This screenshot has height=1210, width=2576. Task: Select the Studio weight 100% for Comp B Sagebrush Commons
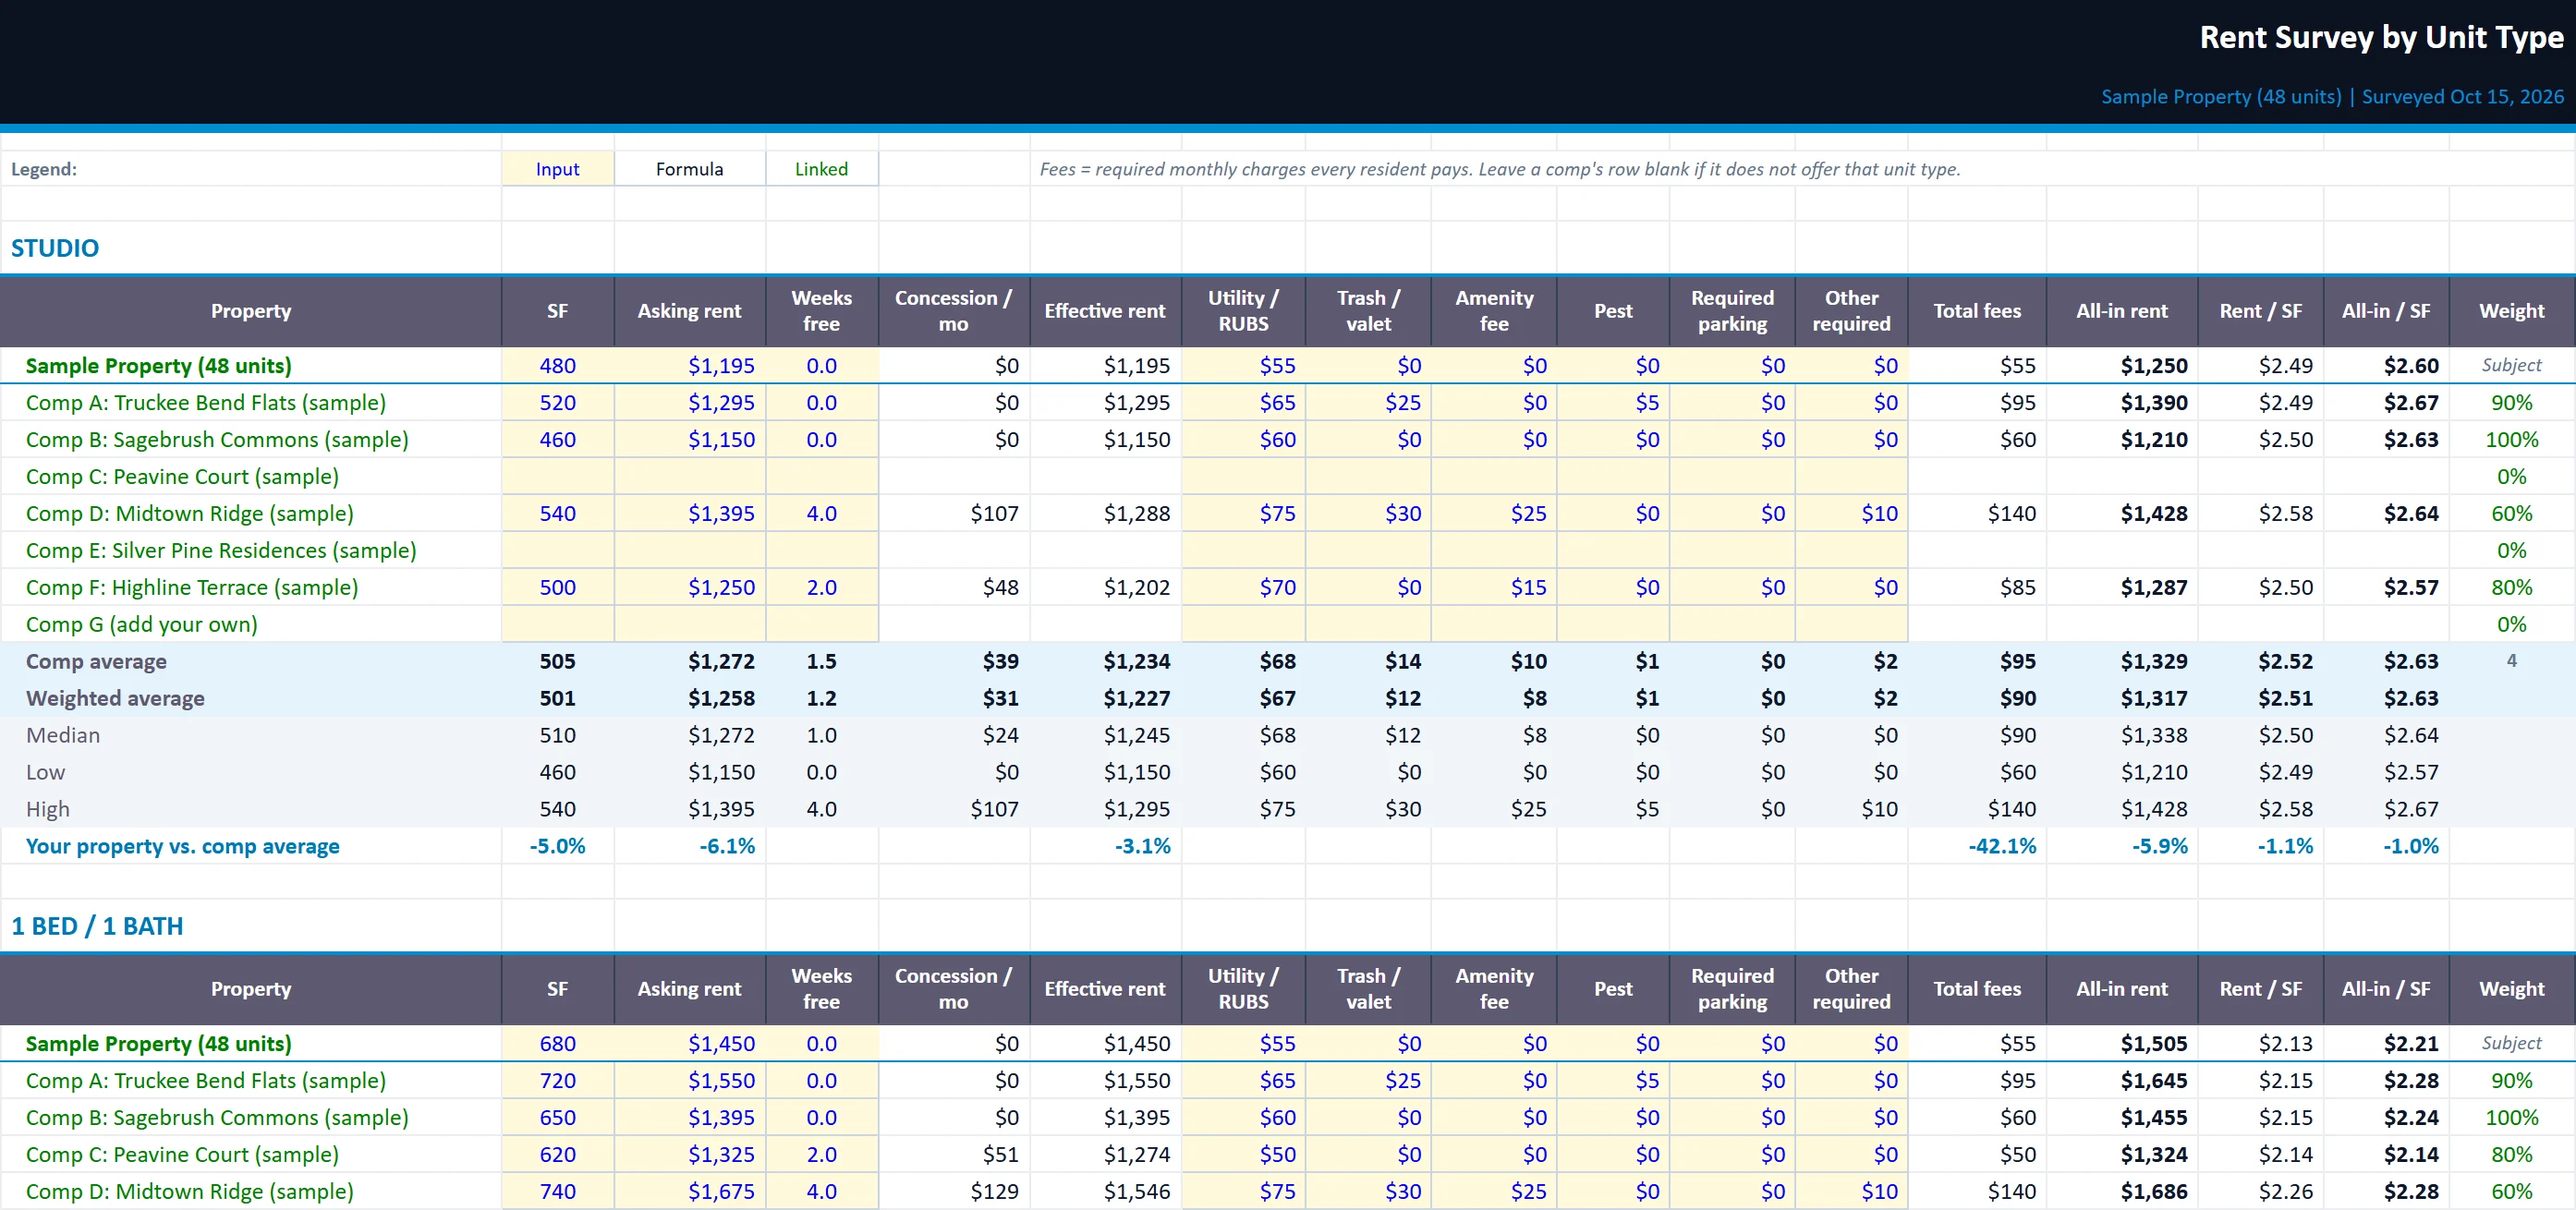[x=2511, y=440]
